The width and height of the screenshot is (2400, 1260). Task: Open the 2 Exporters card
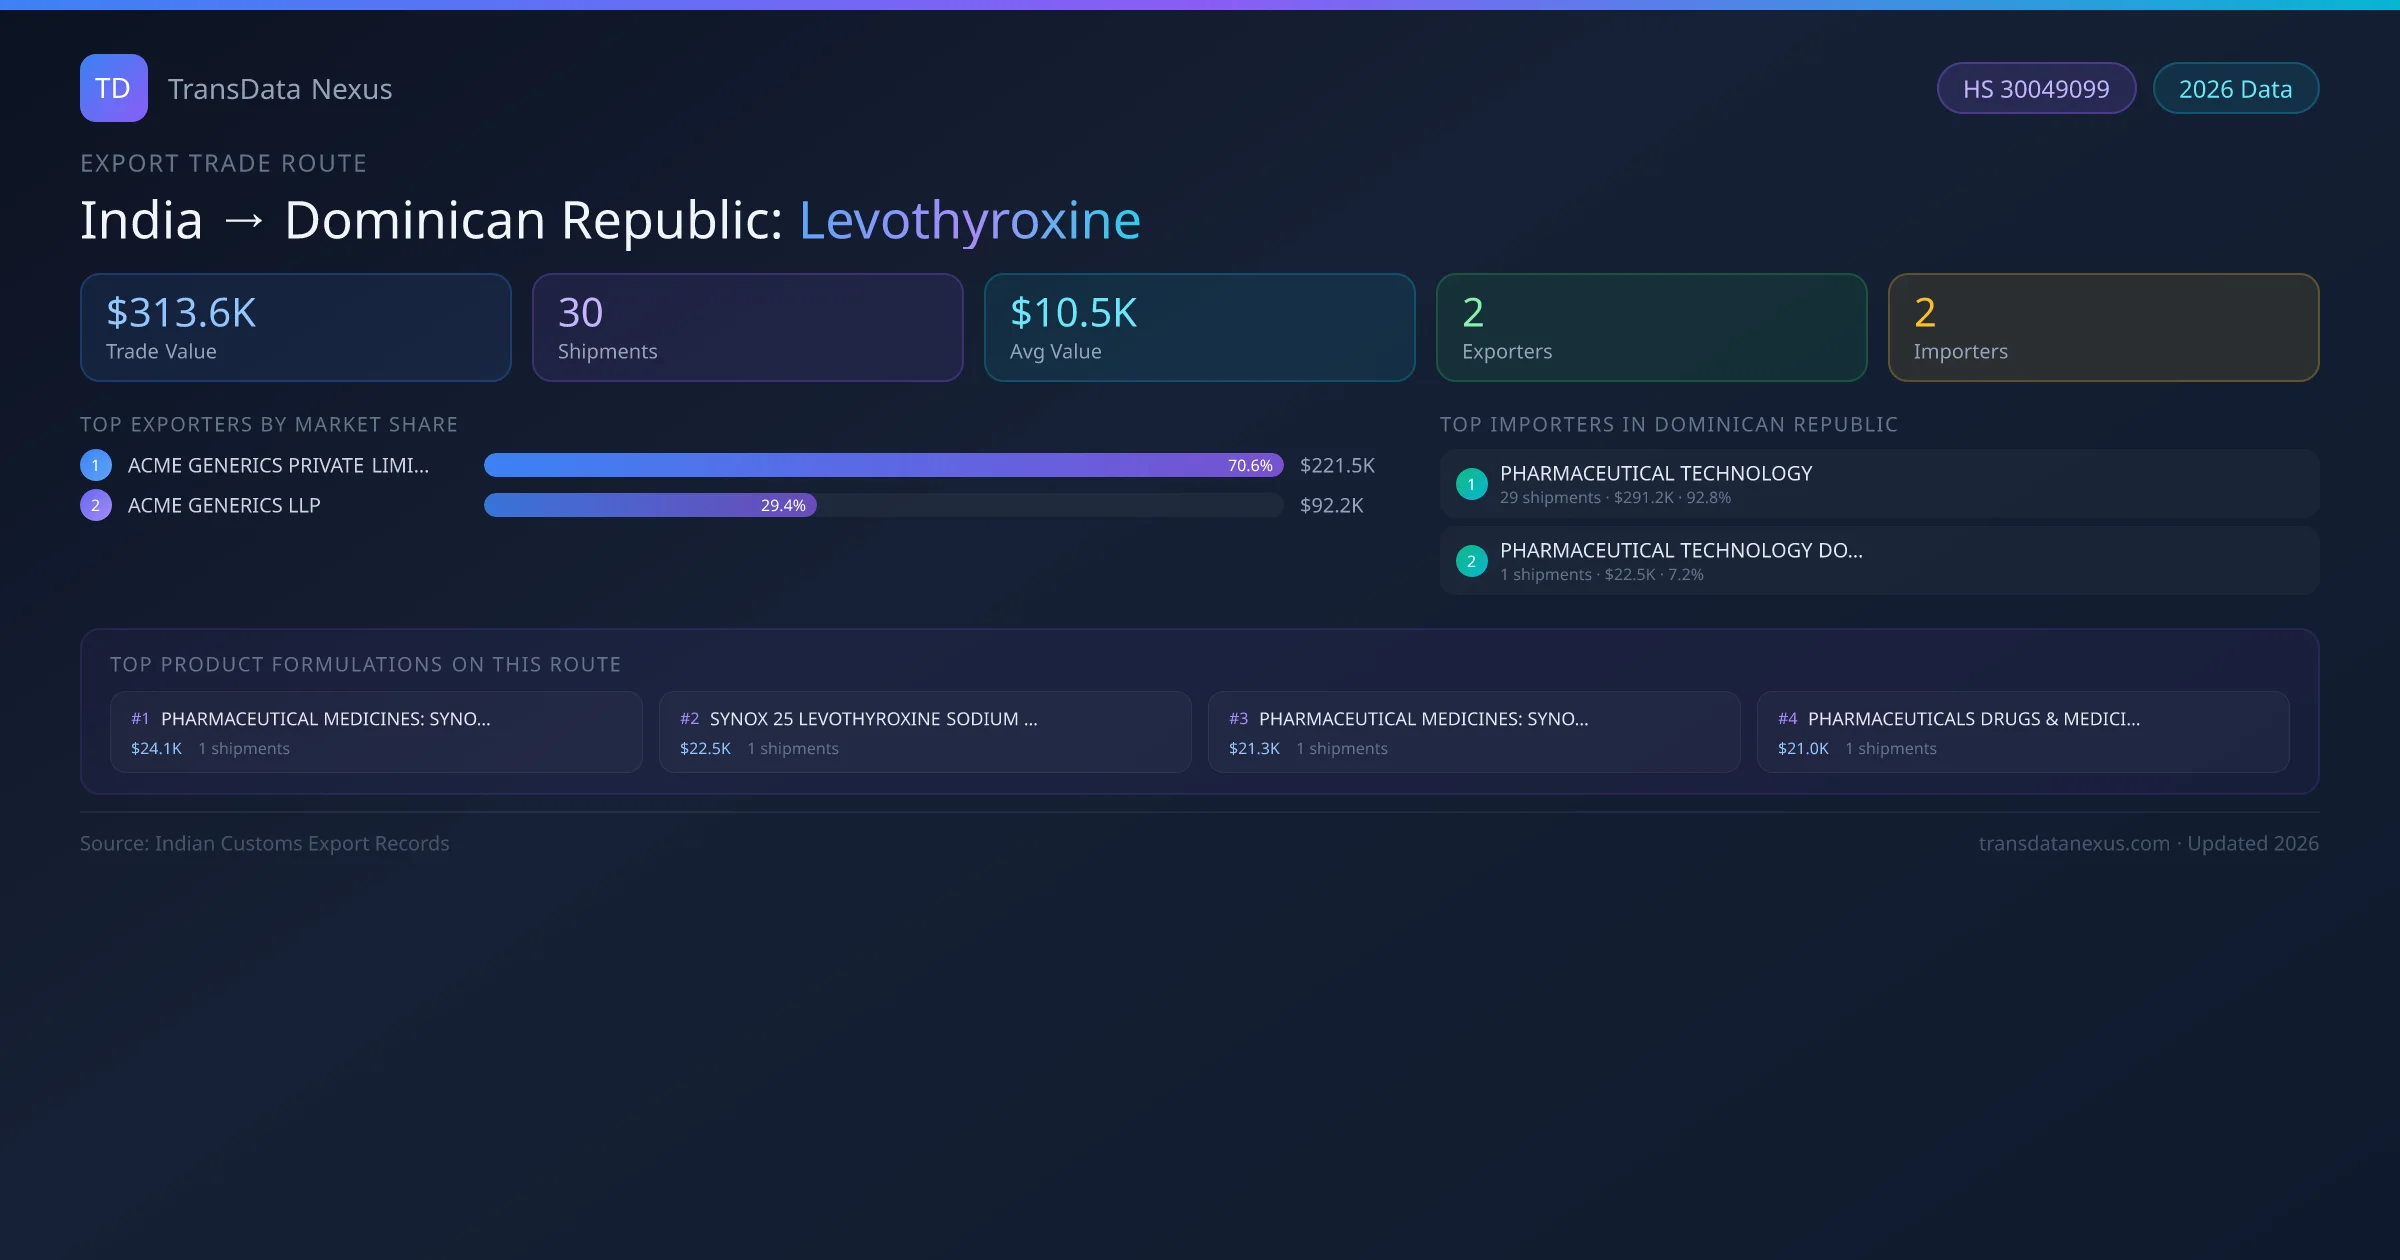(1651, 327)
